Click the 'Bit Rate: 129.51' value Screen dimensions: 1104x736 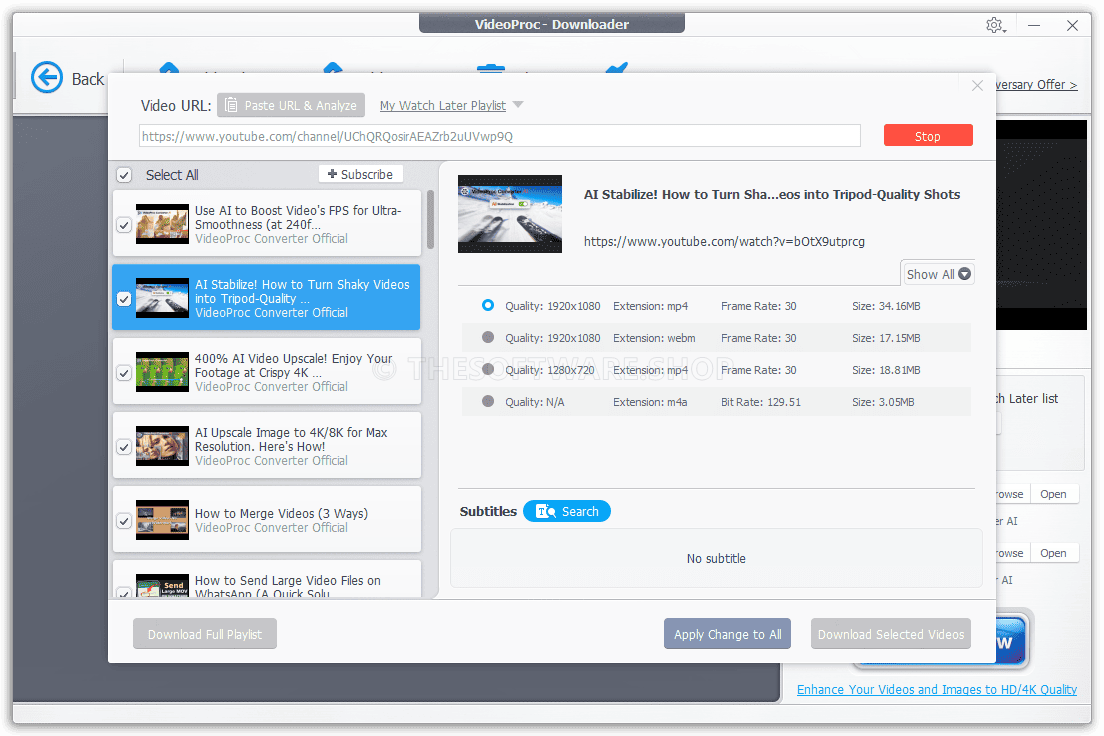[x=760, y=402]
